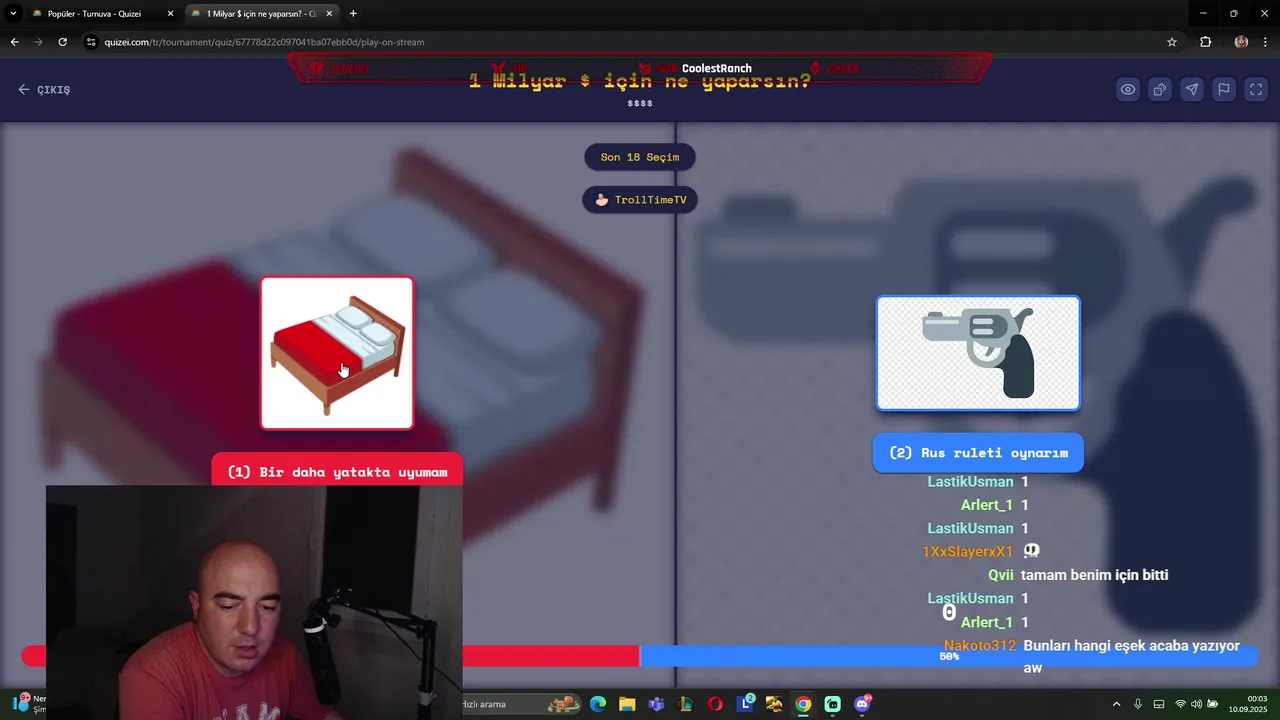1280x720 pixels.
Task: Choose option (1) Bir daha yatakta uyumam
Action: tap(337, 471)
